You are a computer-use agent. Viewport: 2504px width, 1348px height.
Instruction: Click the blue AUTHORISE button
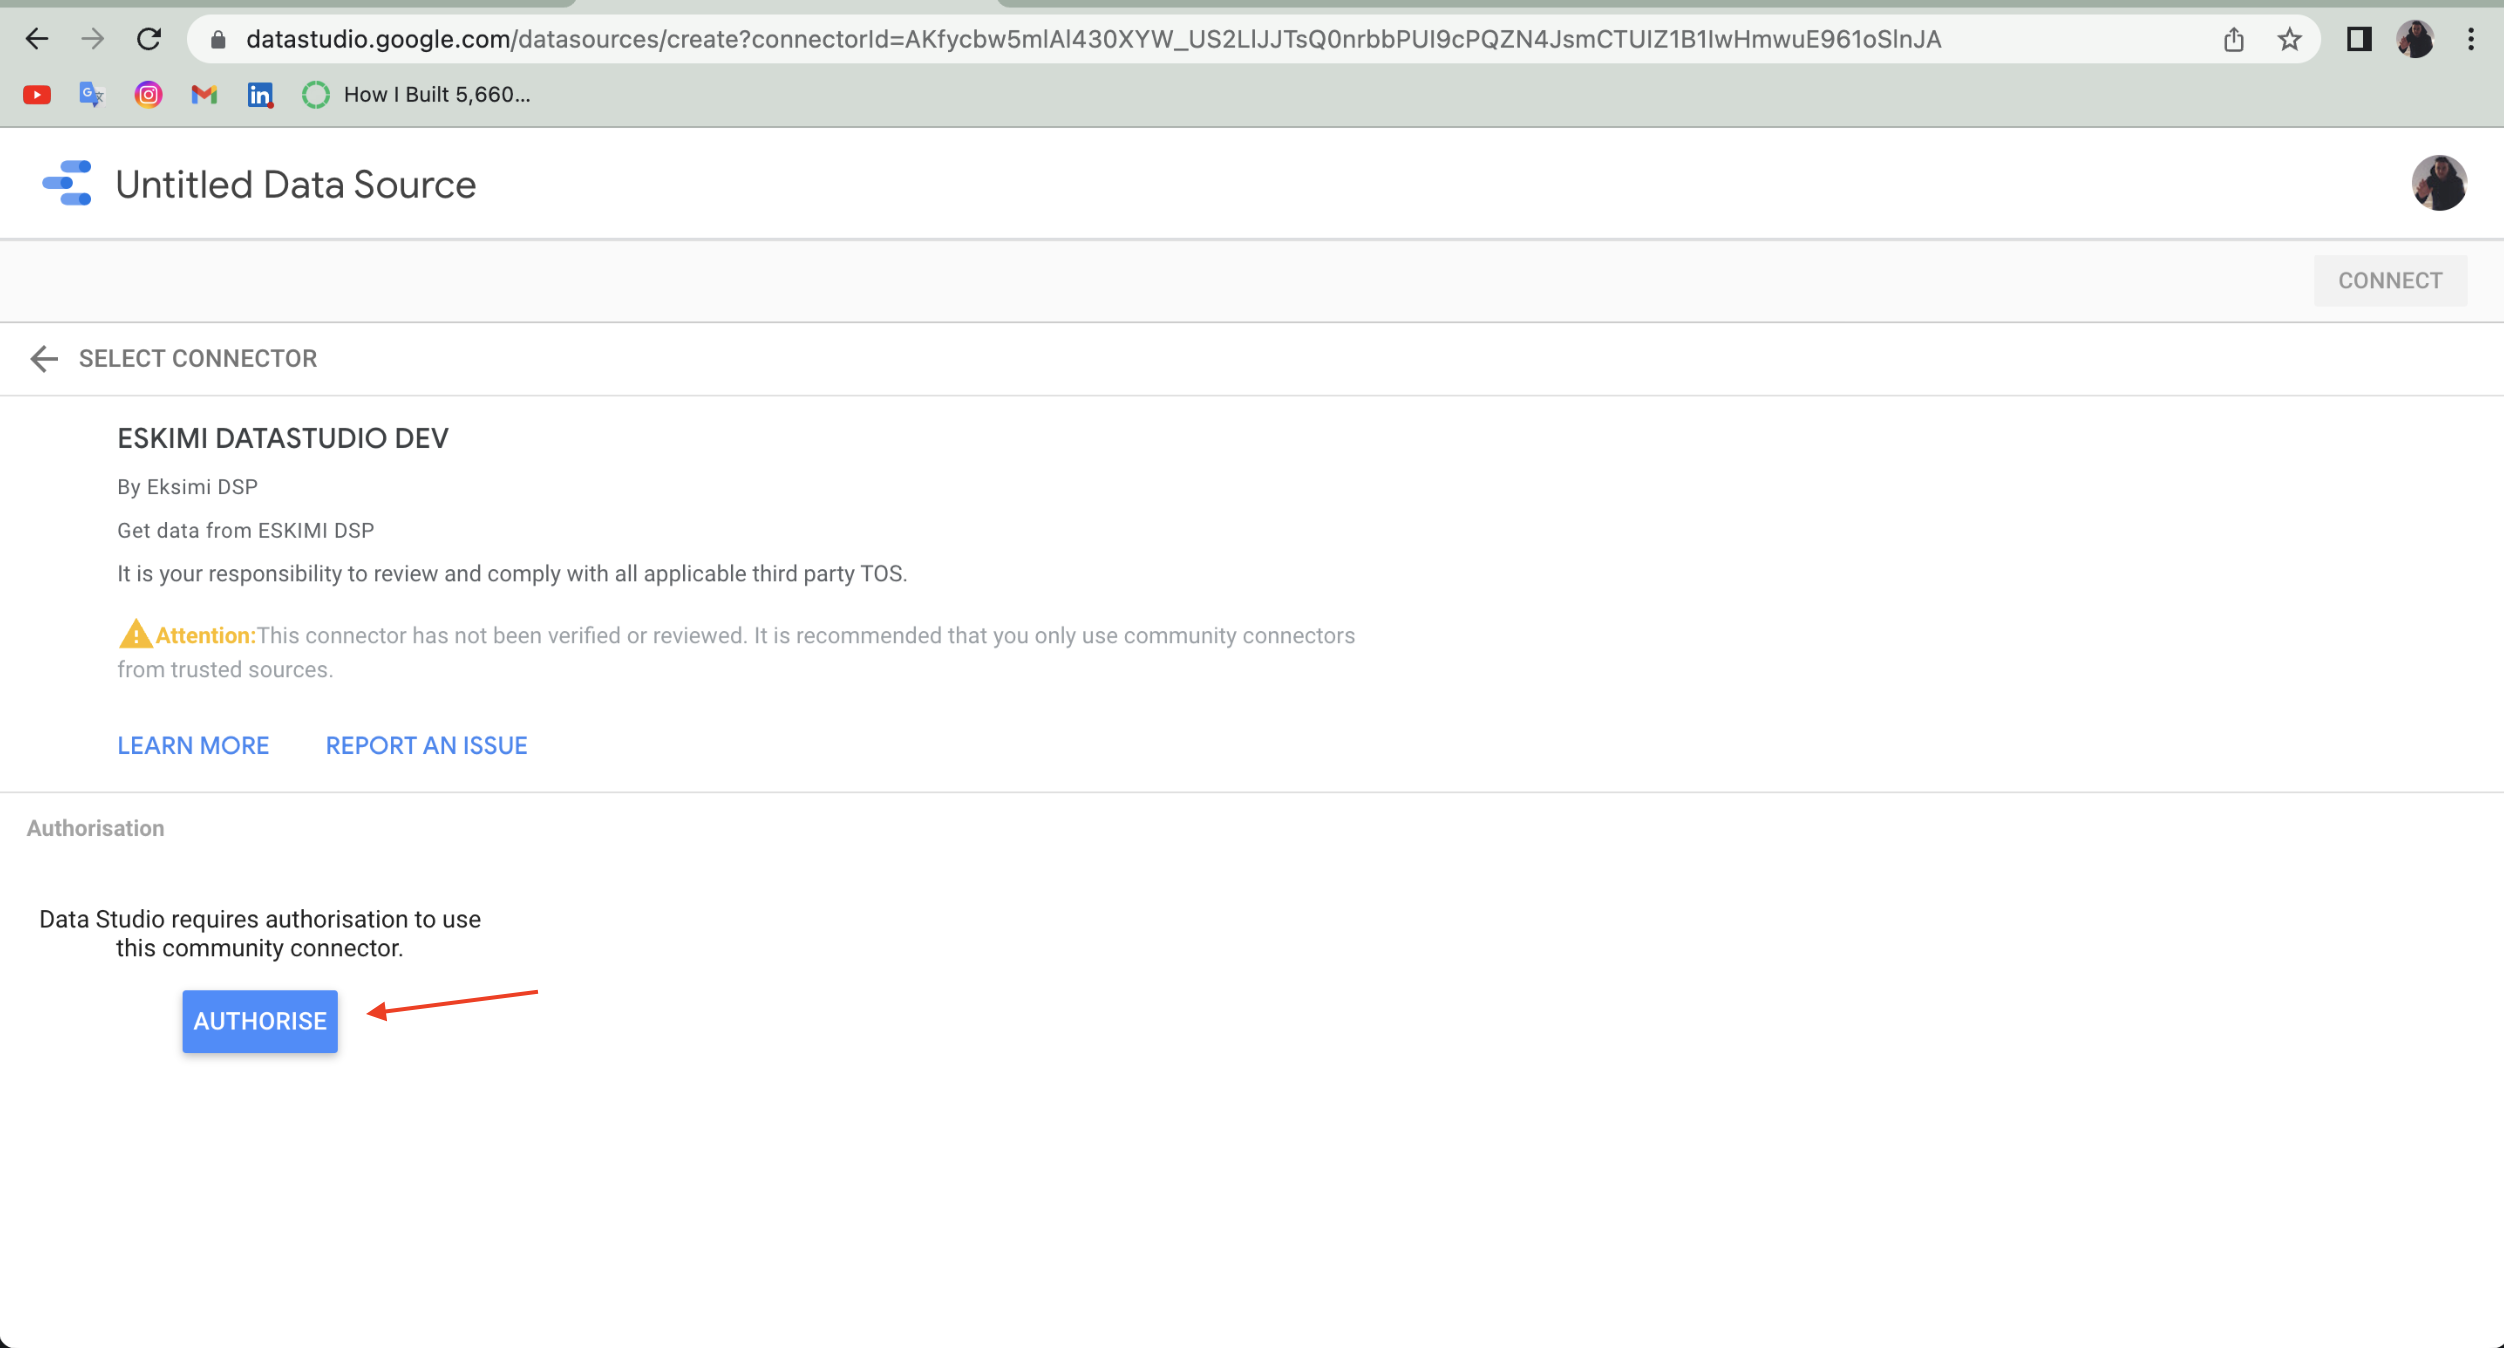[x=260, y=1021]
